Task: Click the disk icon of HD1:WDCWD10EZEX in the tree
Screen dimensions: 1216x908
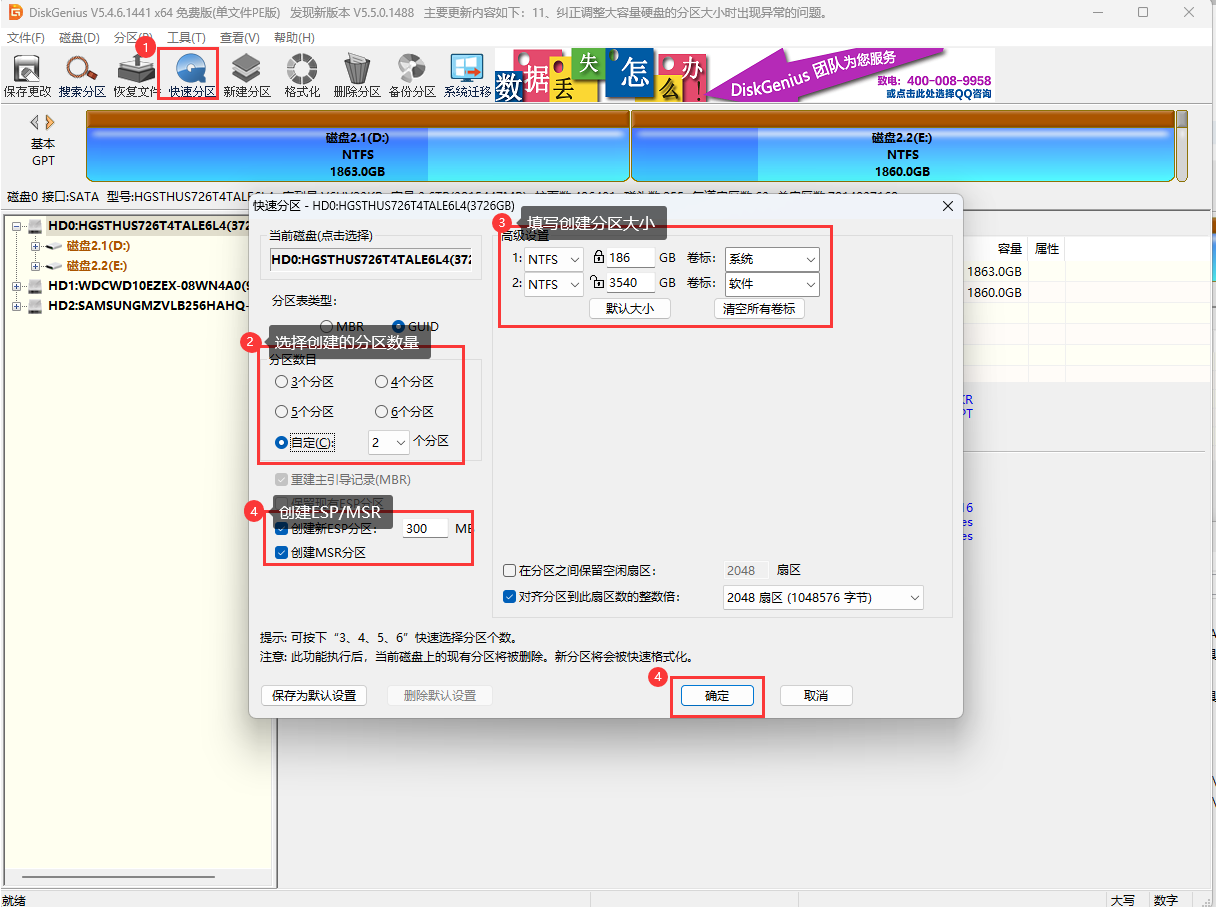Action: [x=36, y=286]
